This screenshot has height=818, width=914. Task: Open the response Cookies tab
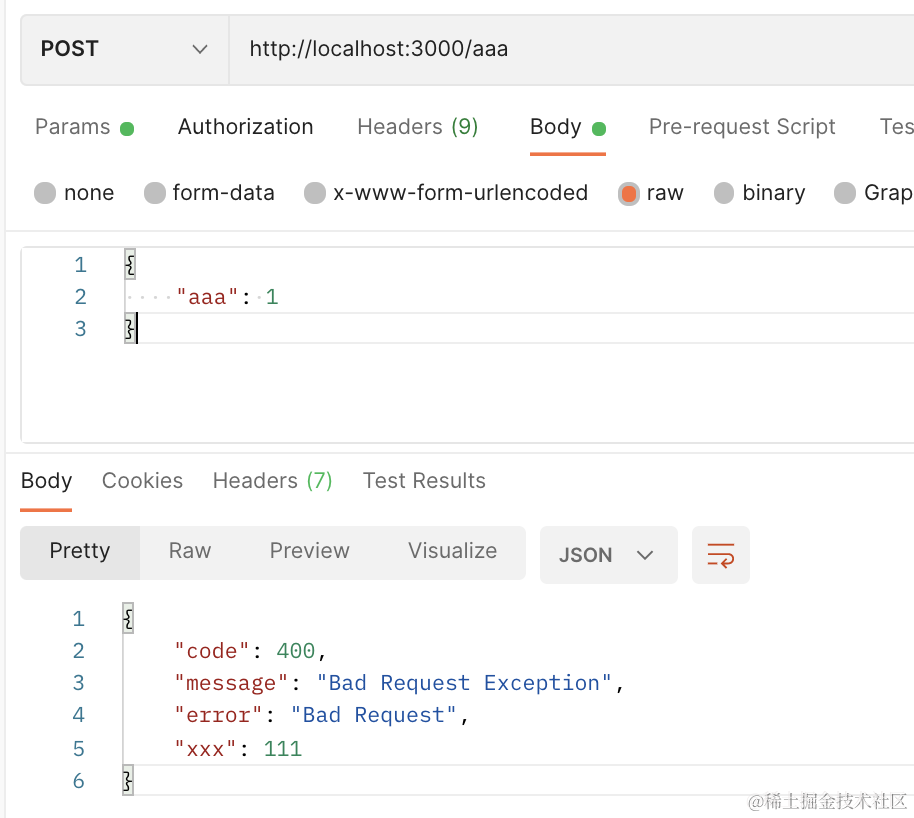tap(142, 481)
